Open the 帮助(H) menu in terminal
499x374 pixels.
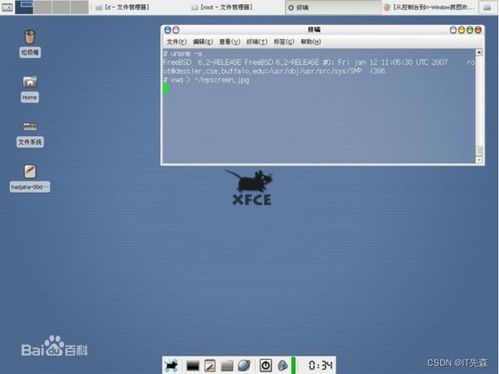311,42
